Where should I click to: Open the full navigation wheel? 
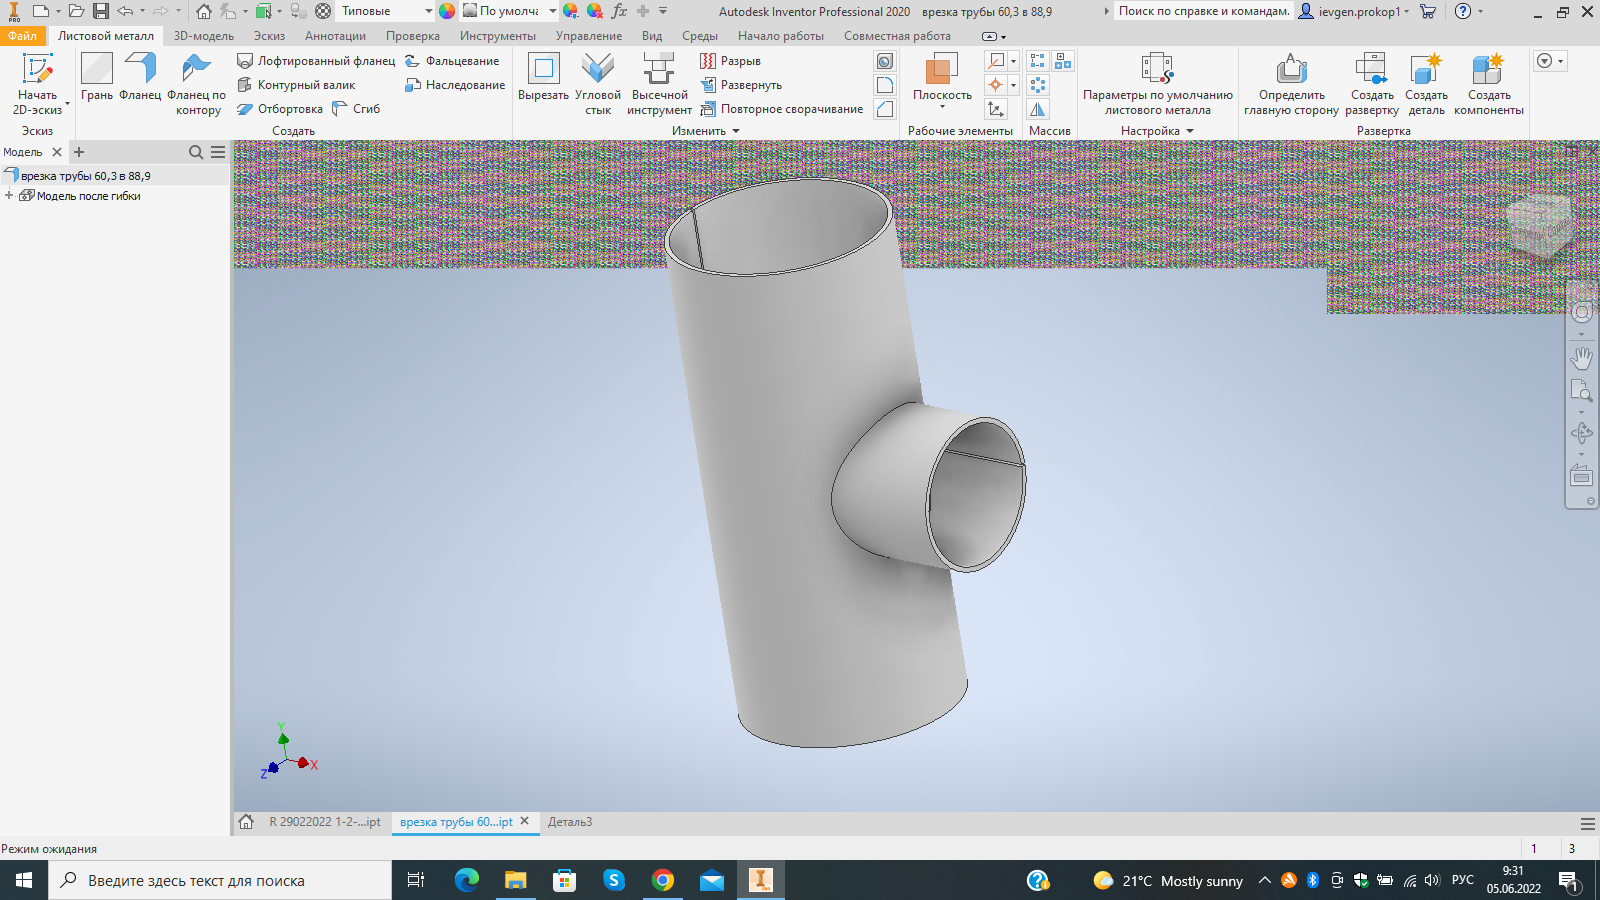point(1582,312)
